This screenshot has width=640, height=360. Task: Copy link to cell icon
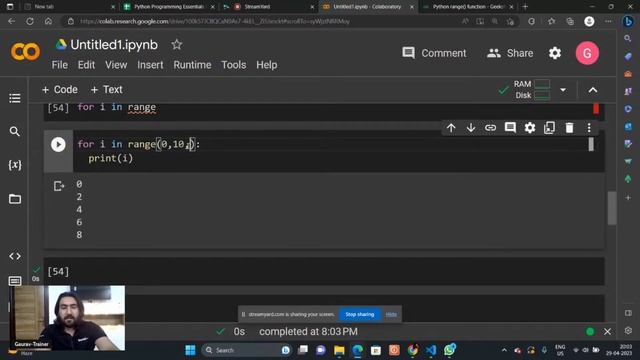[490, 128]
